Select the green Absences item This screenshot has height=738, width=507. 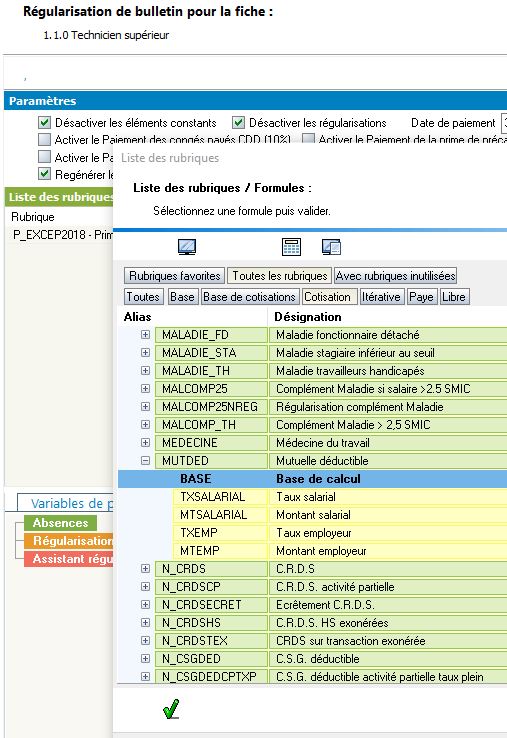pyautogui.click(x=60, y=523)
